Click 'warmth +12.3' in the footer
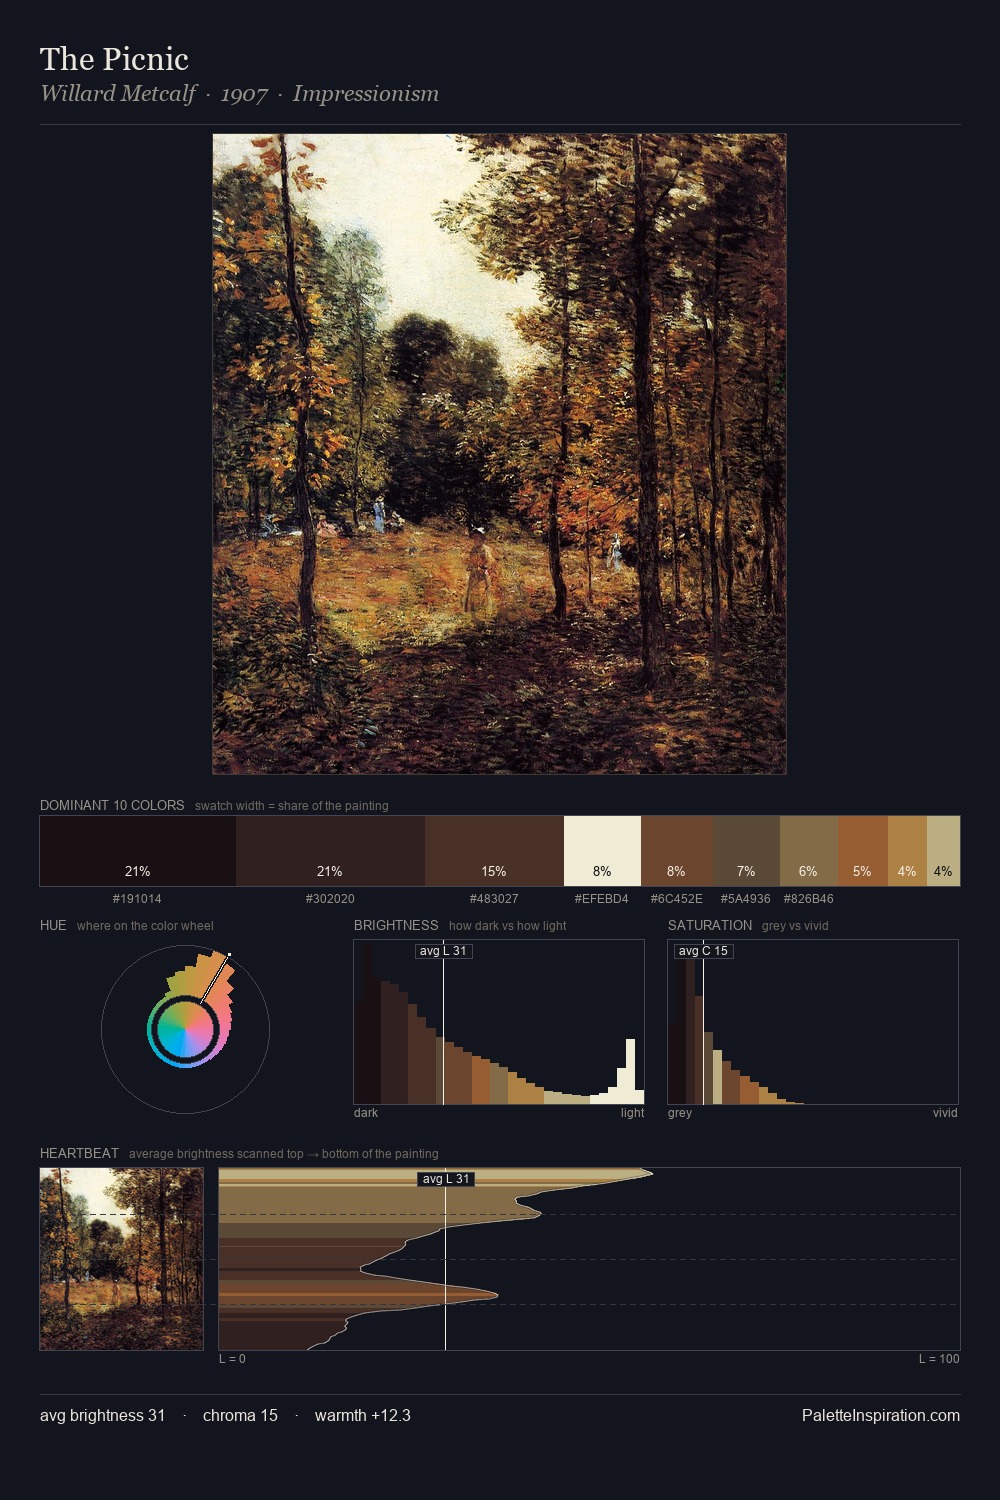Image resolution: width=1000 pixels, height=1500 pixels. click(x=363, y=1415)
